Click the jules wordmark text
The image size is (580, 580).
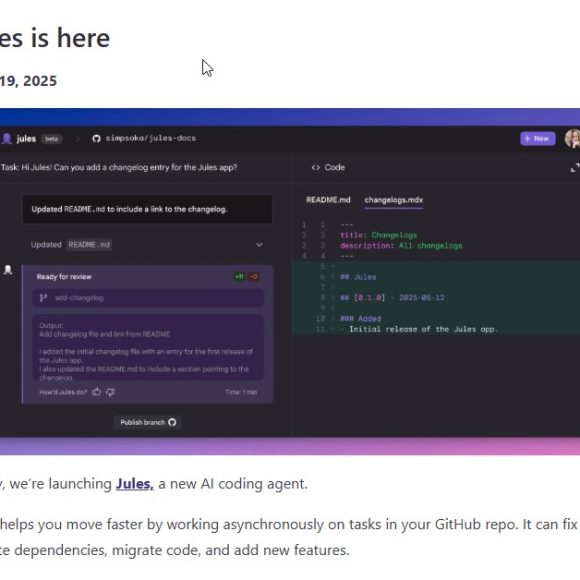point(26,139)
